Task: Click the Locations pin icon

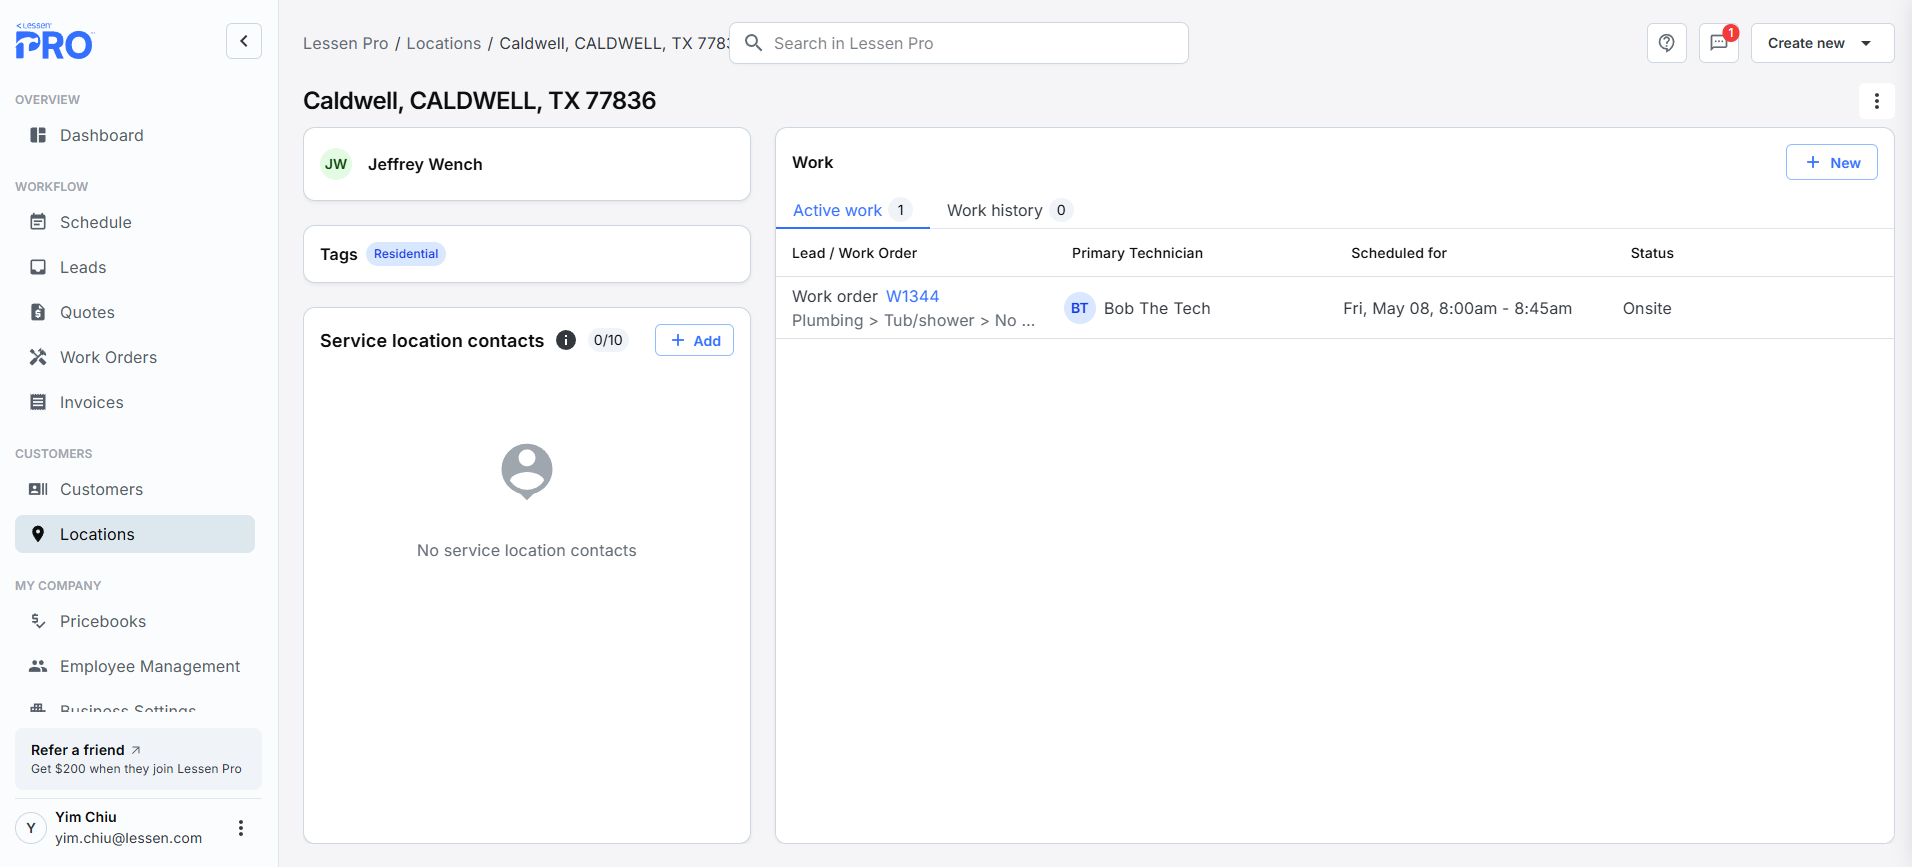Action: [x=38, y=534]
